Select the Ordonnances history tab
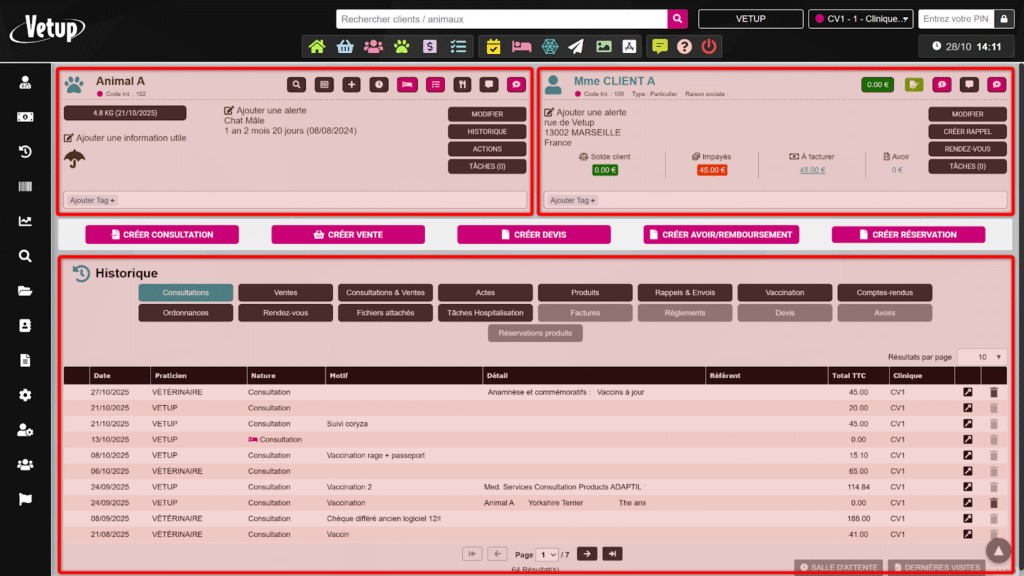 185,313
